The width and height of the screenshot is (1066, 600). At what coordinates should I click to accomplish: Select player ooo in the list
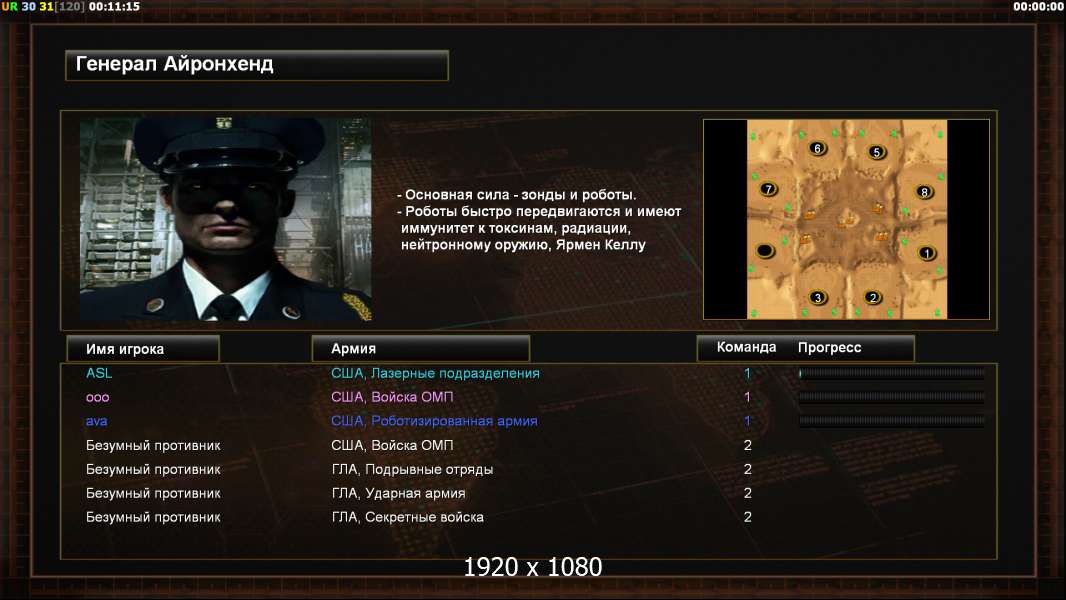pyautogui.click(x=97, y=398)
